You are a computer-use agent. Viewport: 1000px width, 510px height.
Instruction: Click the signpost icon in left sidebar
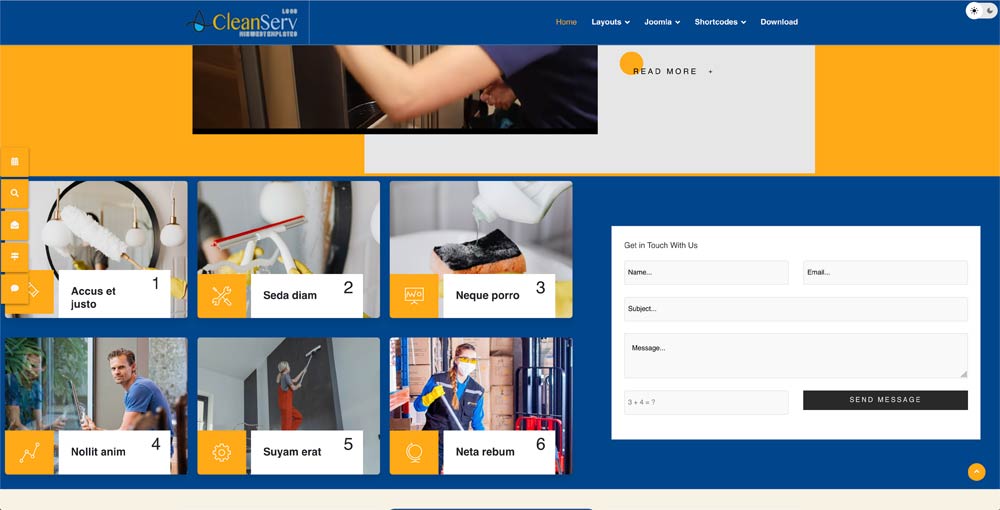point(15,257)
